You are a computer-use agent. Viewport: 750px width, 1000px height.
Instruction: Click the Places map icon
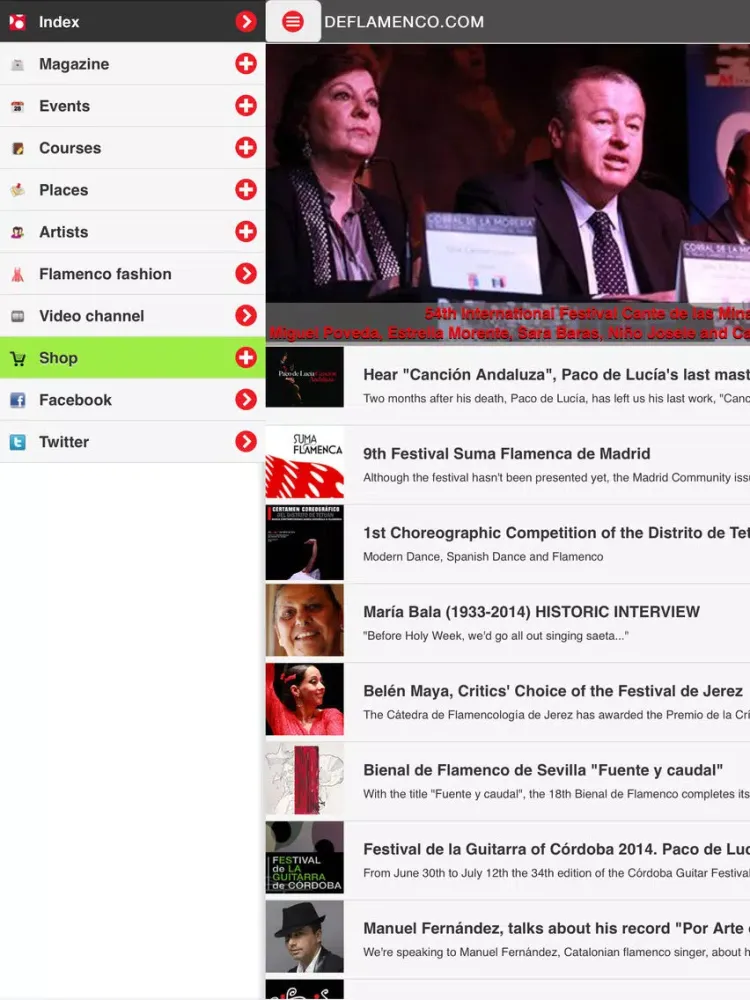[x=18, y=190]
